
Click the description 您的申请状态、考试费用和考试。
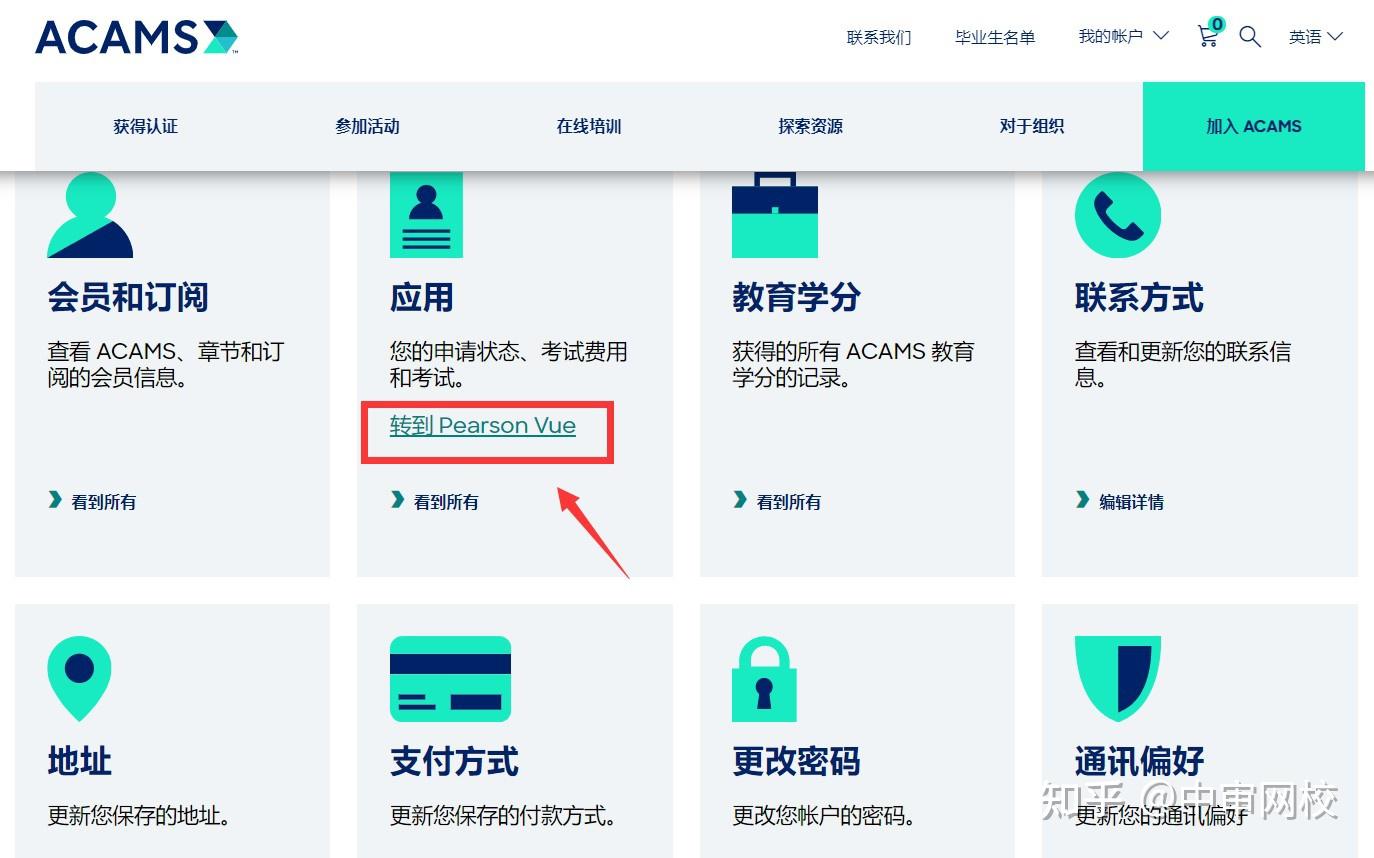click(x=509, y=365)
